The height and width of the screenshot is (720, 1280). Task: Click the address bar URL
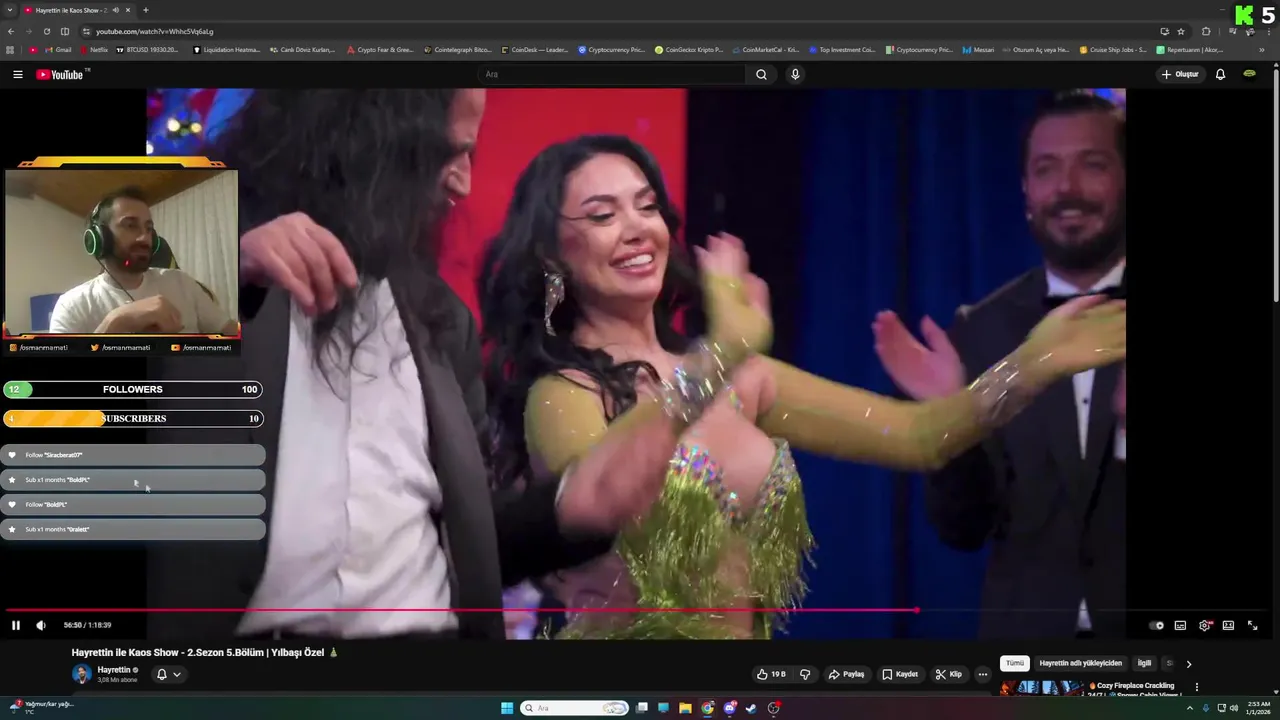click(155, 31)
